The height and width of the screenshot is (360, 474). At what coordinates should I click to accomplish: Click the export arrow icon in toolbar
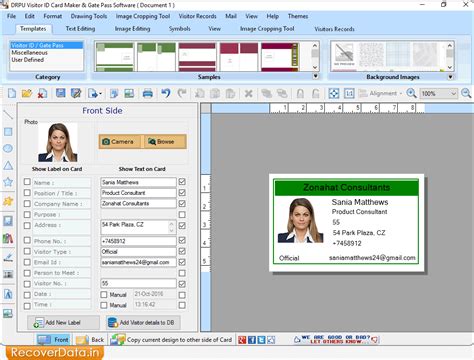click(x=95, y=93)
